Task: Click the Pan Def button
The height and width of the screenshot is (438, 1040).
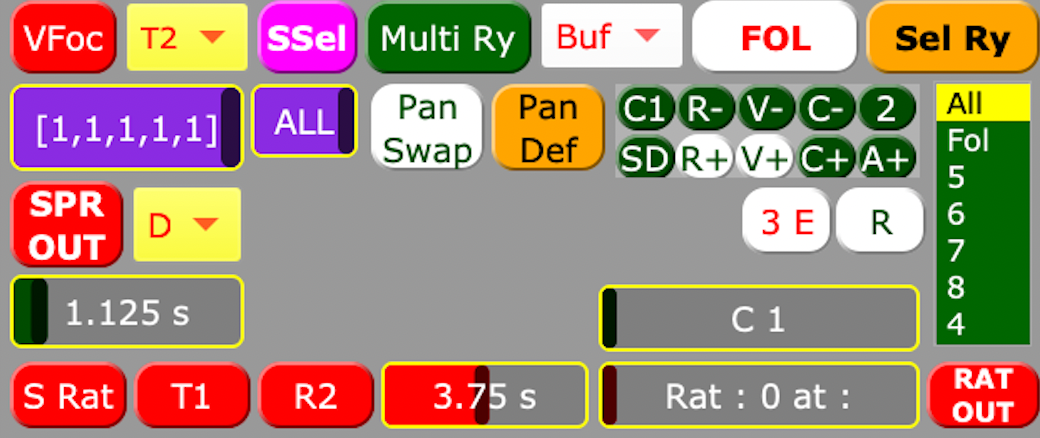Action: click(x=548, y=127)
